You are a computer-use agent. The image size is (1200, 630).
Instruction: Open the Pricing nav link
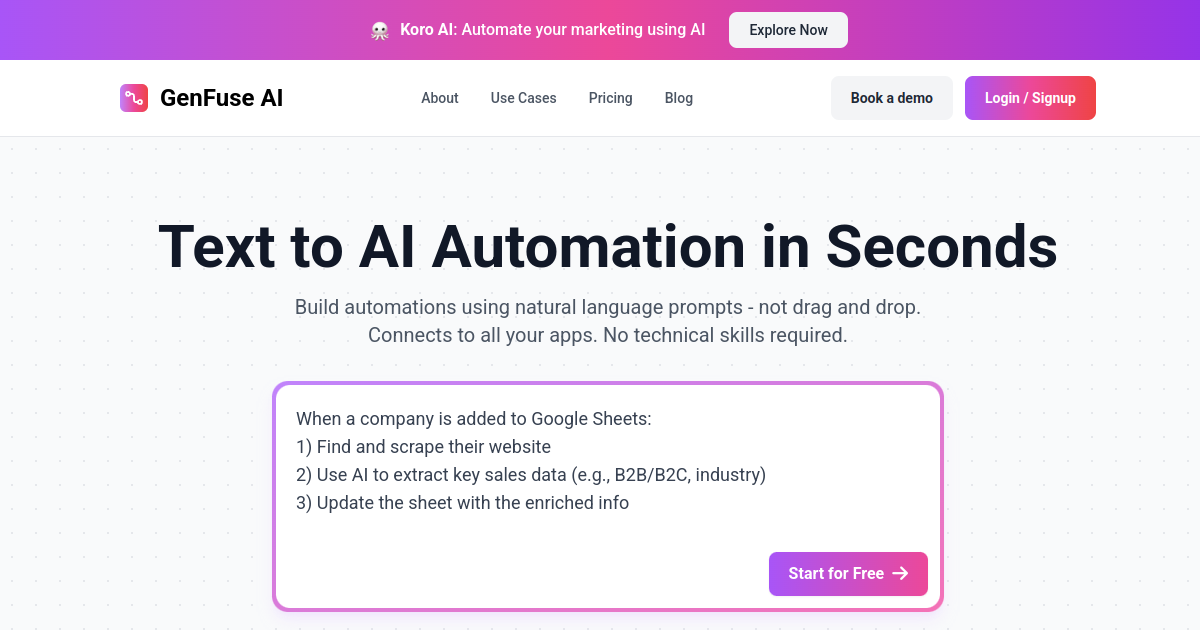pos(610,98)
